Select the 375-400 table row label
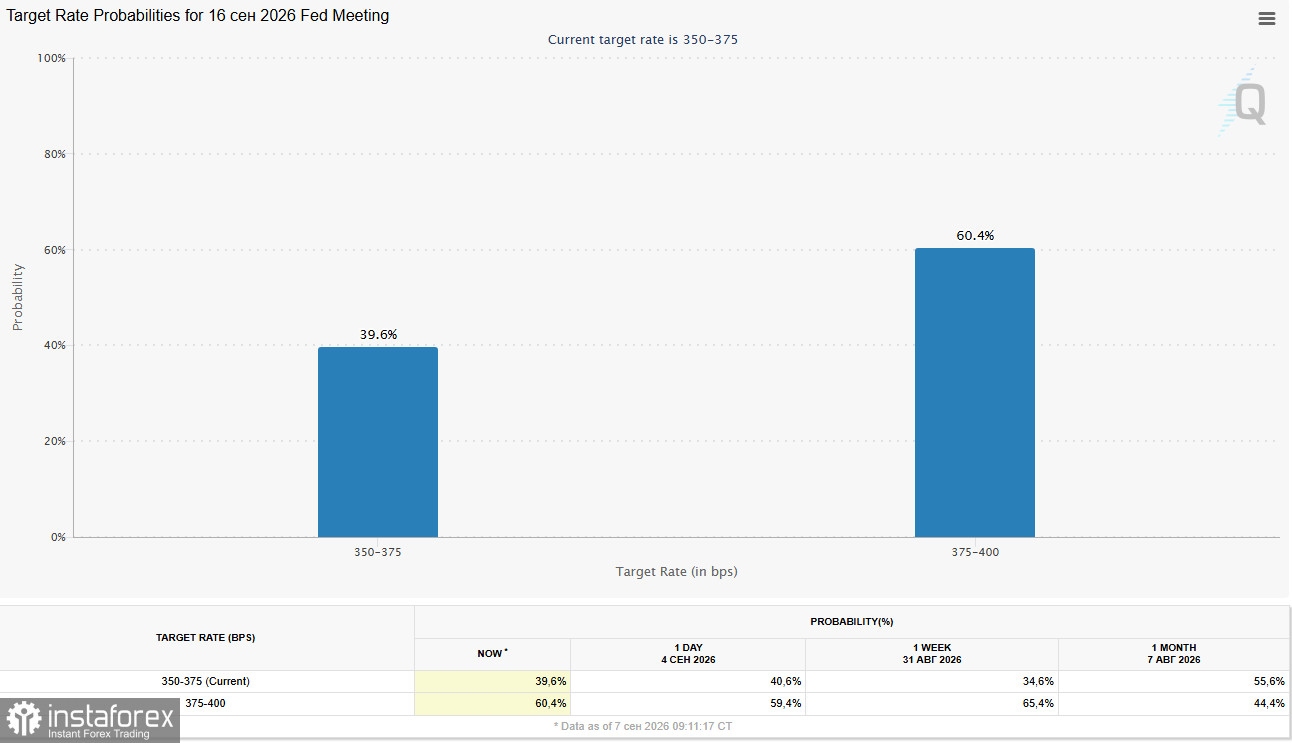Screen dimensions: 1292x743 pos(206,704)
